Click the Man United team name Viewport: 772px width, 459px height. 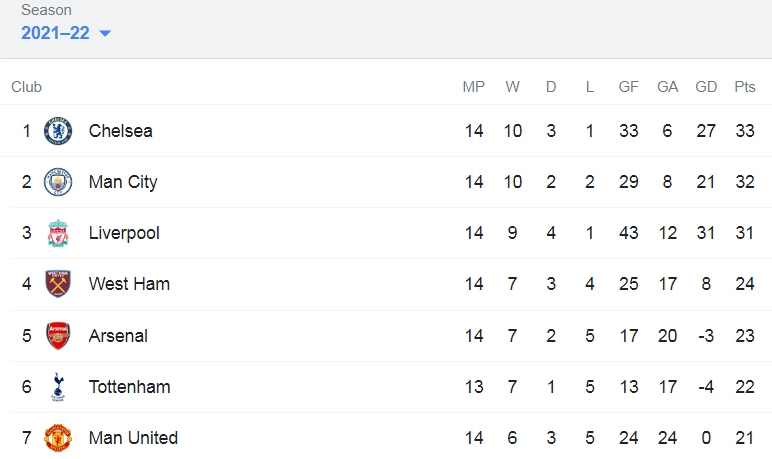133,438
